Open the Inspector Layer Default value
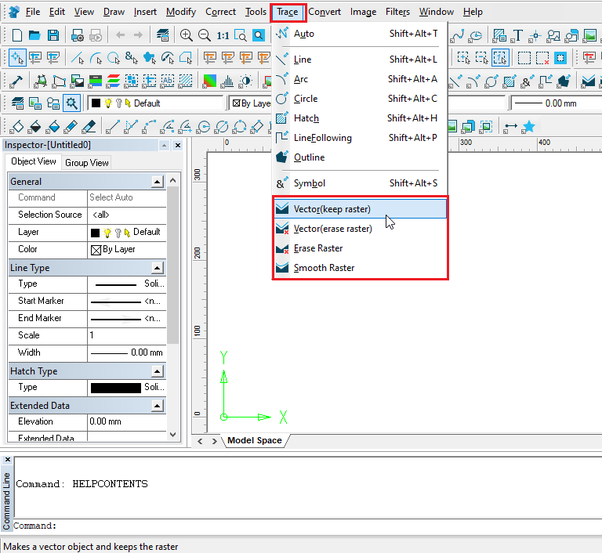602x553 pixels. coord(127,232)
